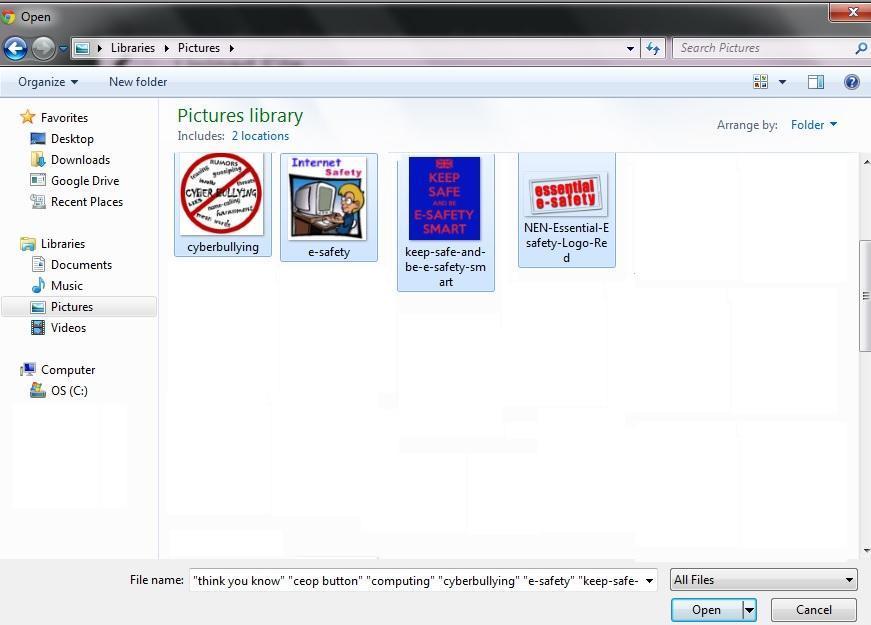Click the vertical scrollbar thumb in file list

(x=865, y=296)
